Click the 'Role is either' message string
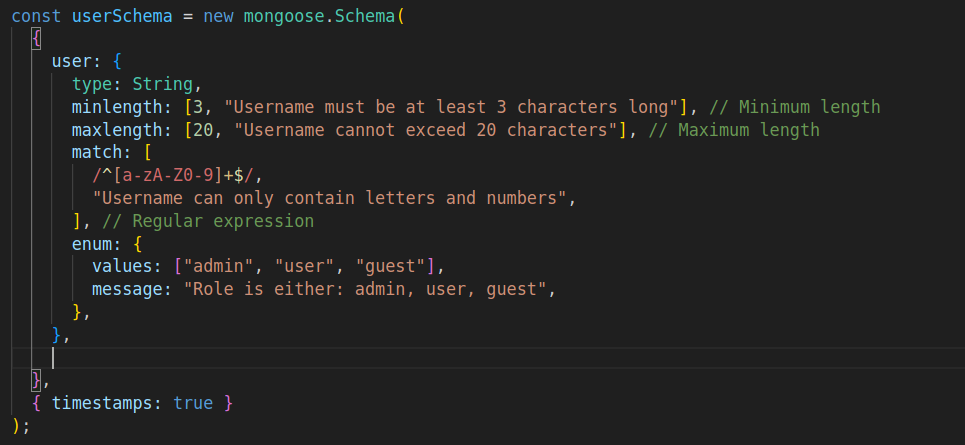The height and width of the screenshot is (445, 965). (x=365, y=289)
